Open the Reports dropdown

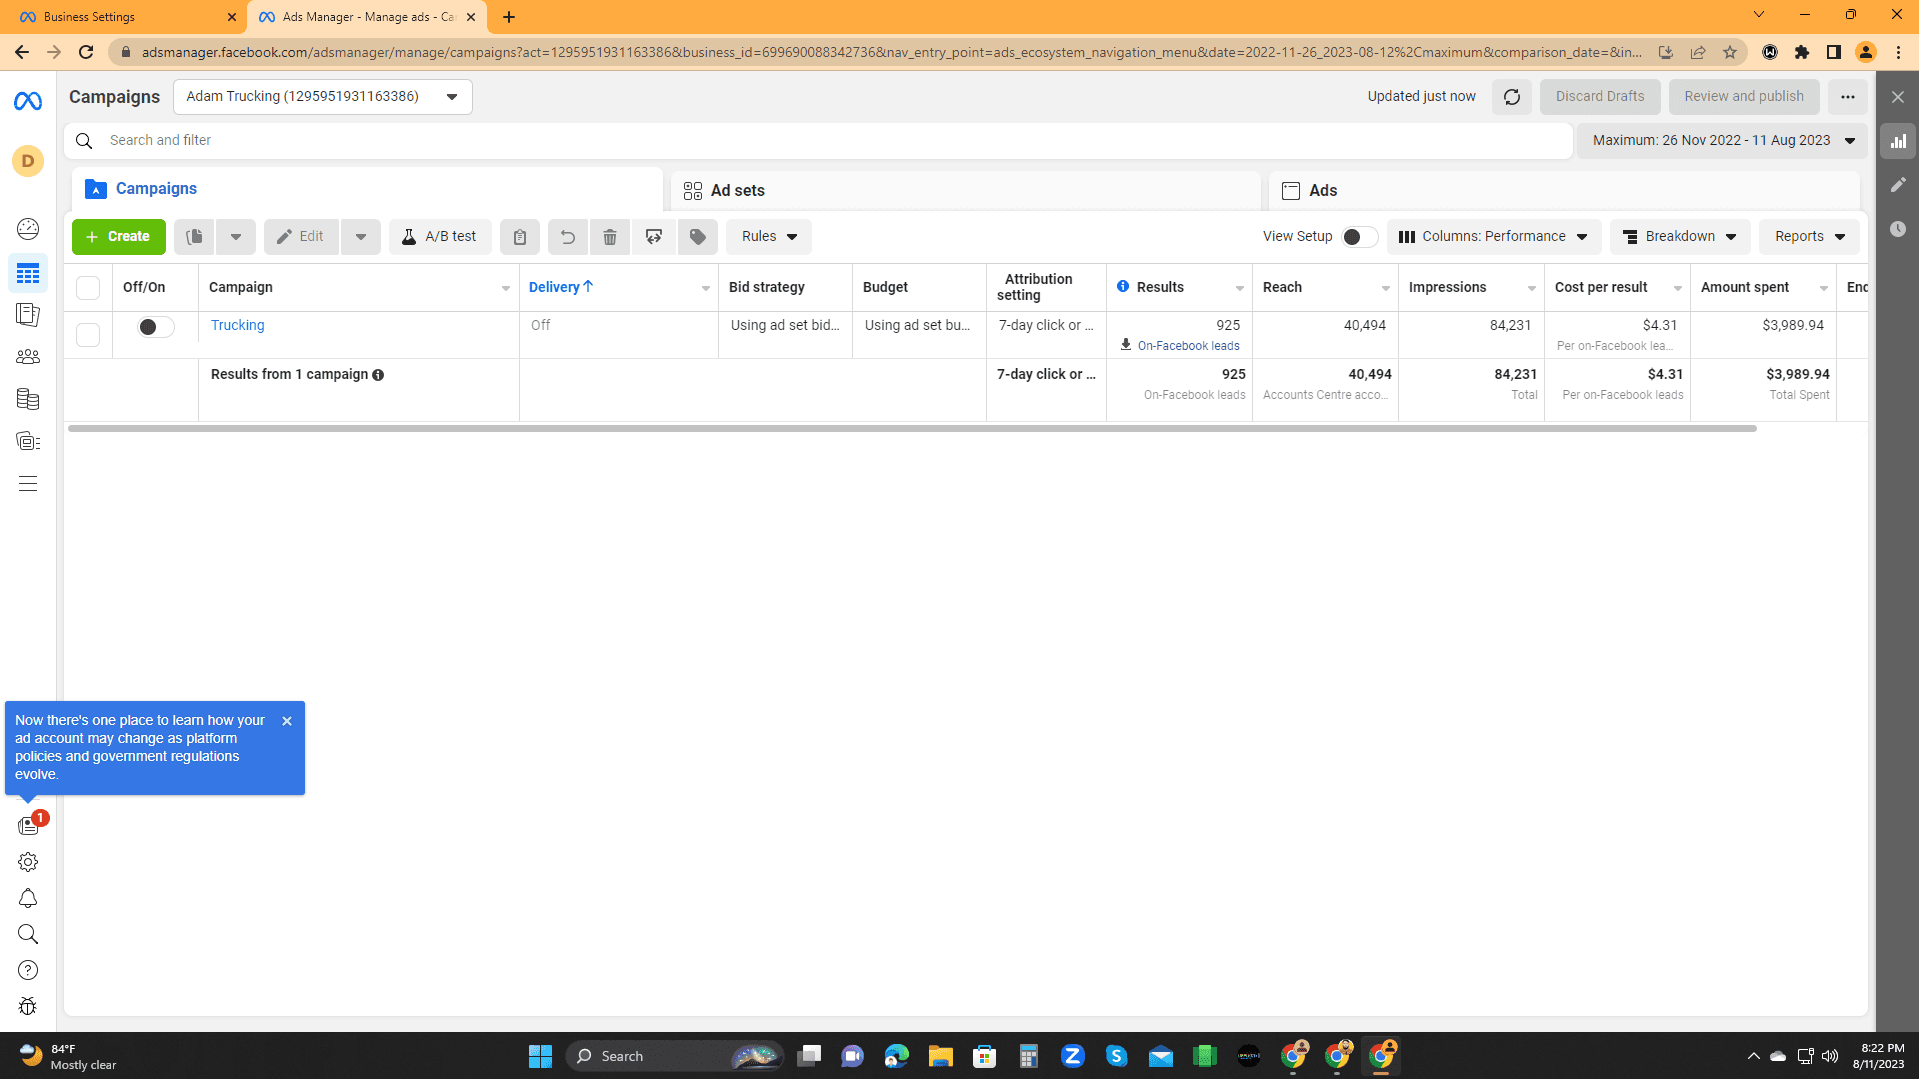pos(1809,237)
